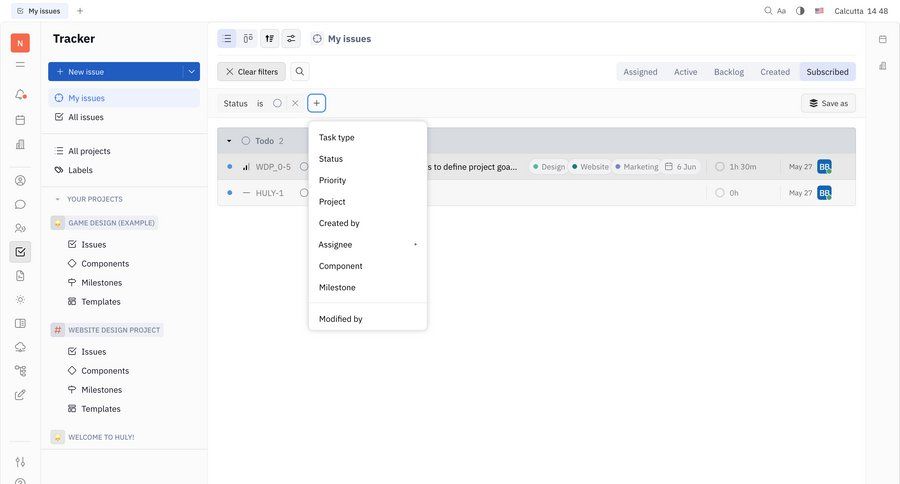Open the New issue dropdown arrow

pyautogui.click(x=191, y=72)
